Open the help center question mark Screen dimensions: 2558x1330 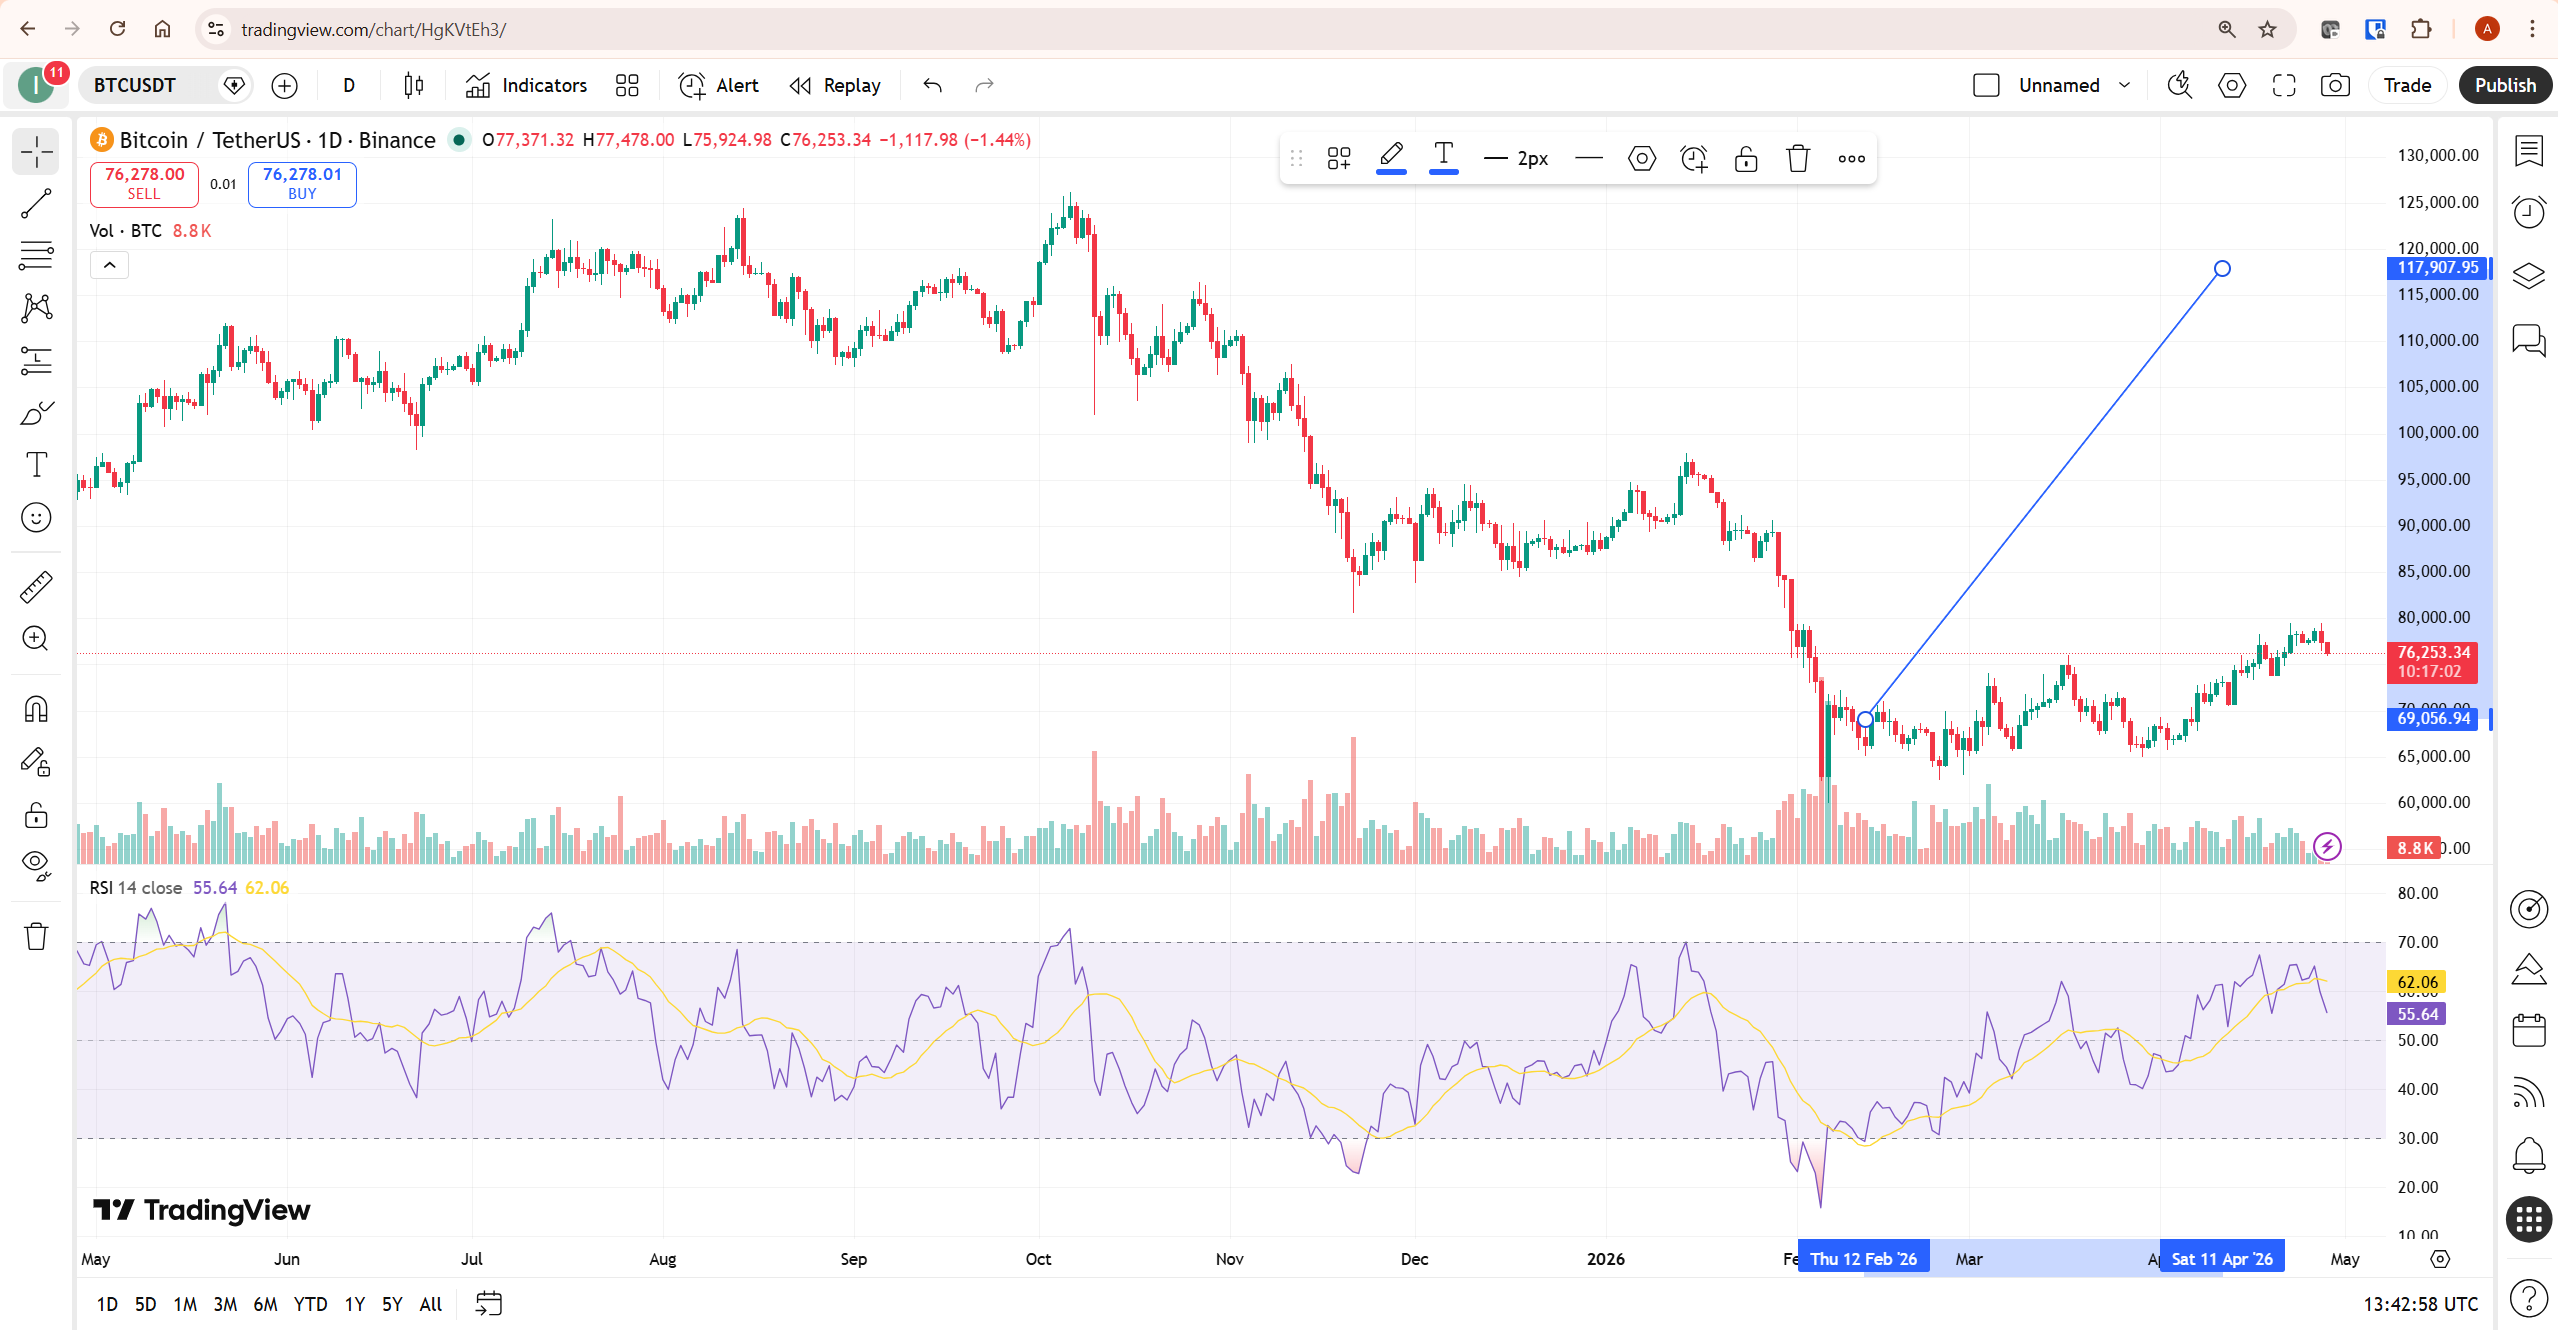point(2528,1299)
